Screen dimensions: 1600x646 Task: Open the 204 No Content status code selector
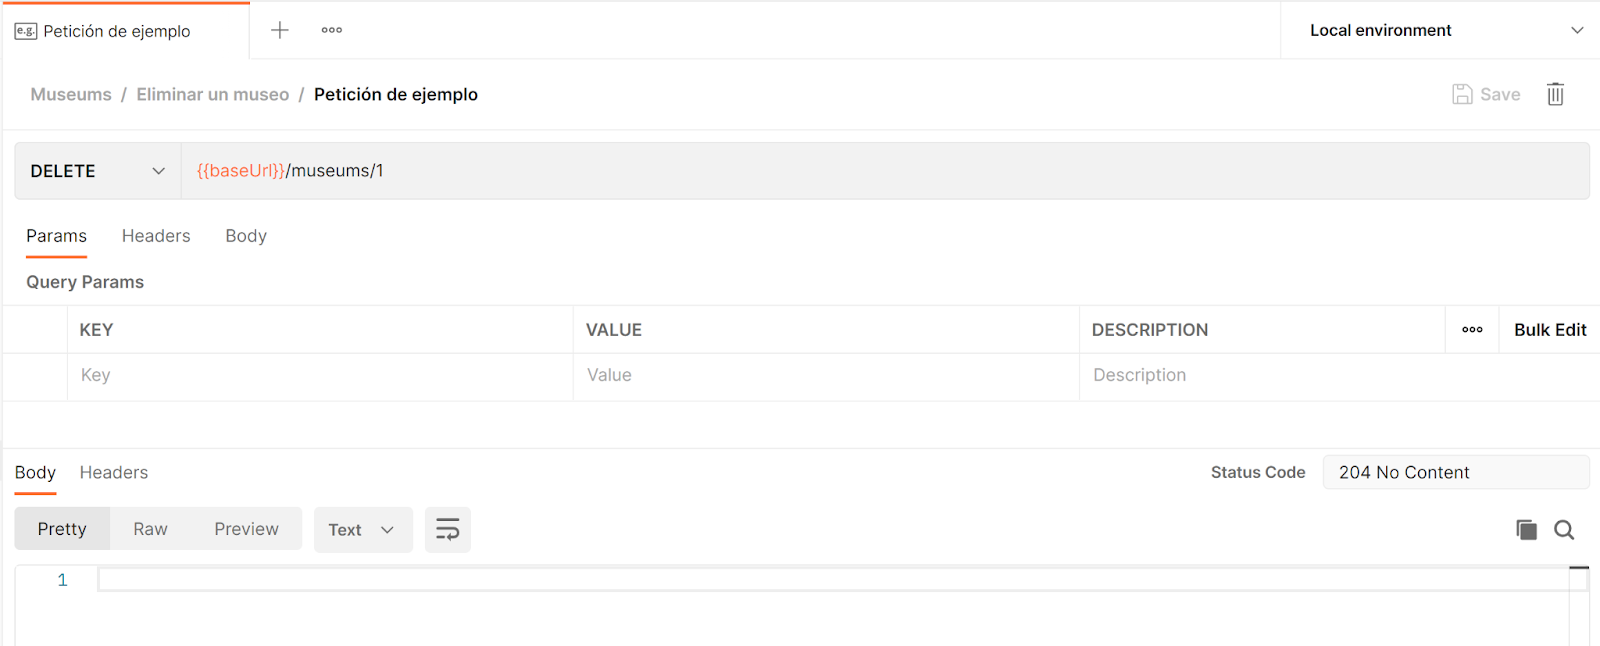(x=1455, y=471)
